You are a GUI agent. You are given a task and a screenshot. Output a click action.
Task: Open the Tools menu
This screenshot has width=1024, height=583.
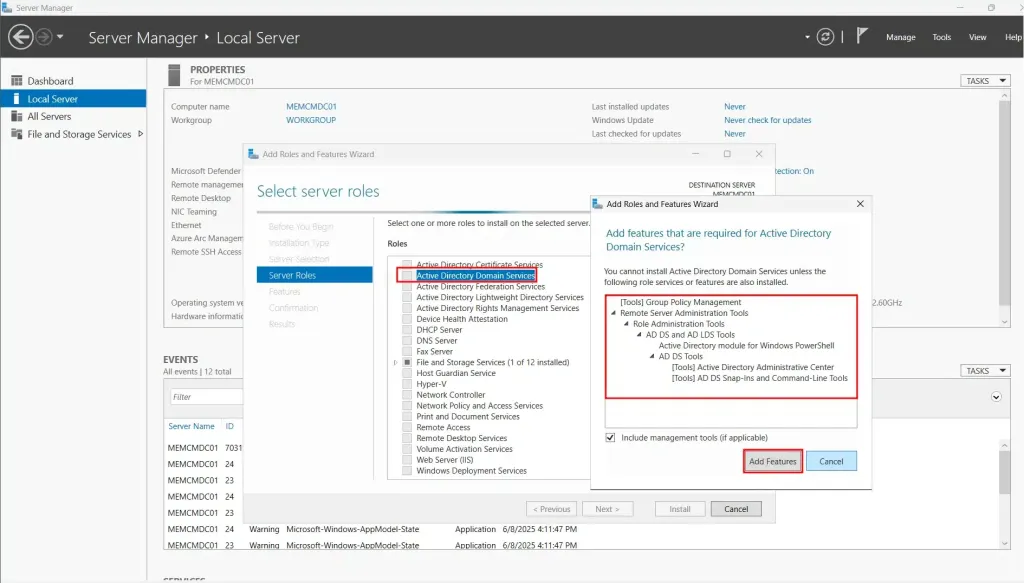[x=941, y=37]
